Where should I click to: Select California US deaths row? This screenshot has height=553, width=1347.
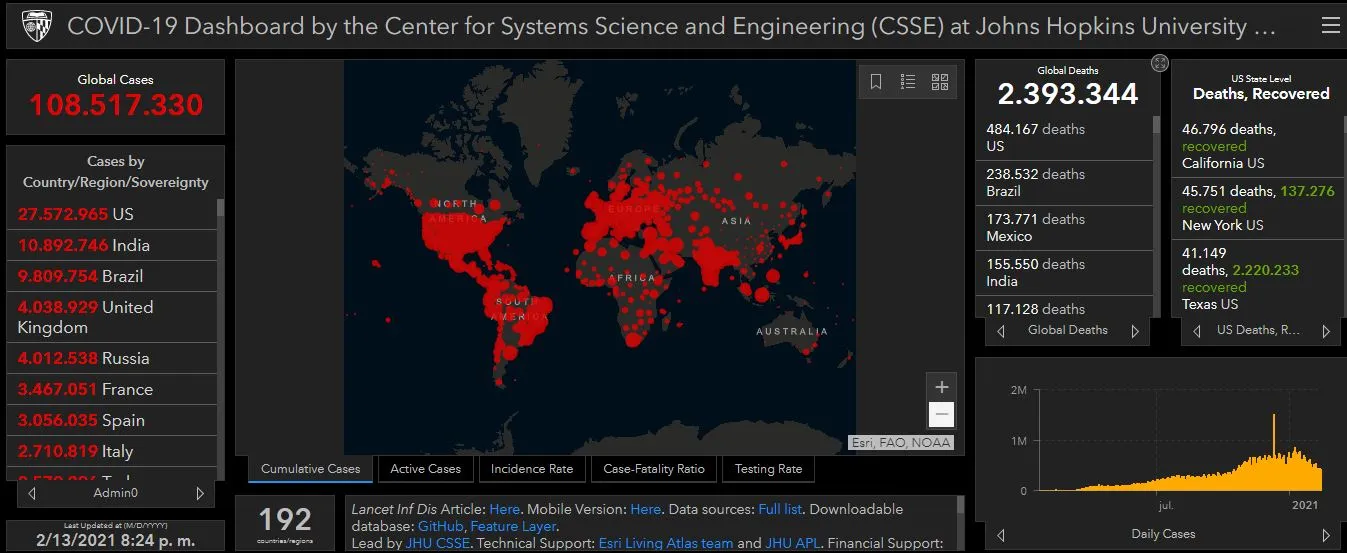(x=1259, y=146)
